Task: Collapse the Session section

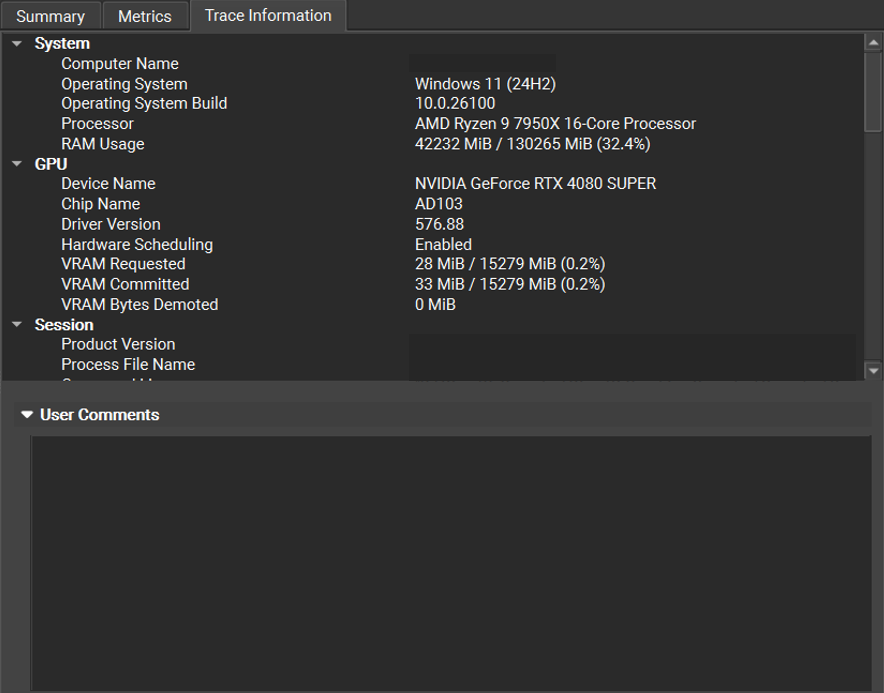Action: coord(16,324)
